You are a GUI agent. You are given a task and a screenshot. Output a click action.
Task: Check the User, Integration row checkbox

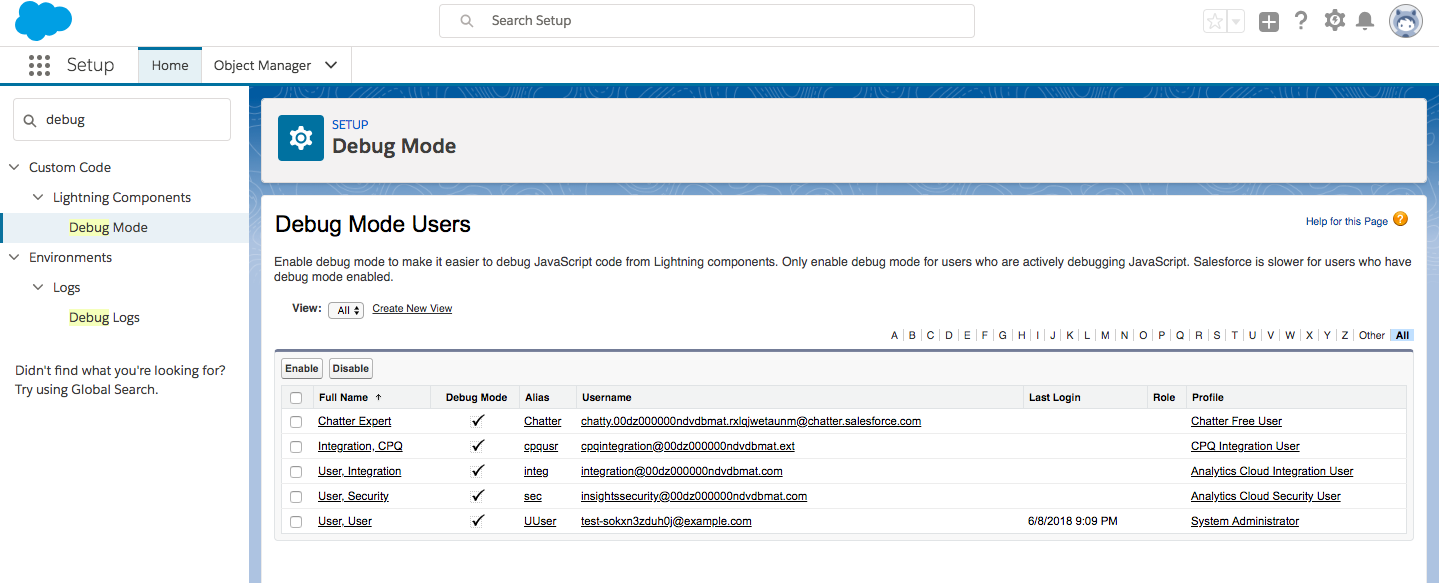[x=296, y=472]
